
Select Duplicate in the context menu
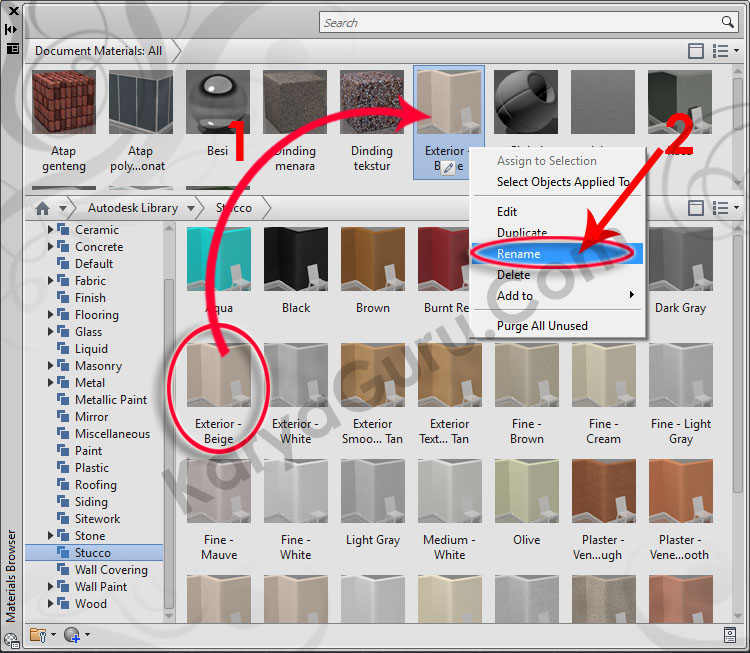(x=522, y=233)
